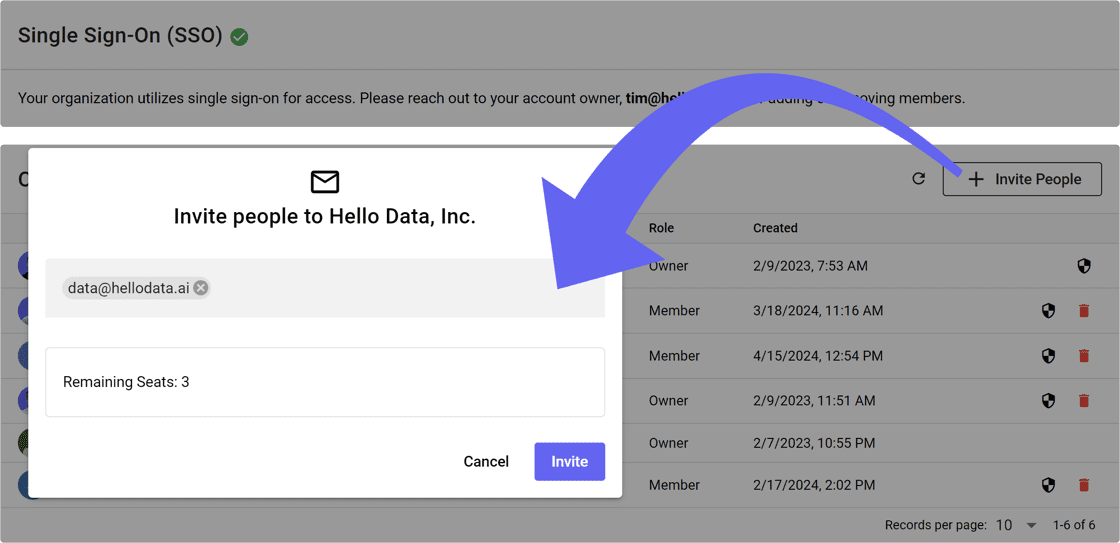Click shield icon for 4/15/2024, 12:54 PM row
Image resolution: width=1120 pixels, height=543 pixels.
pos(1048,356)
